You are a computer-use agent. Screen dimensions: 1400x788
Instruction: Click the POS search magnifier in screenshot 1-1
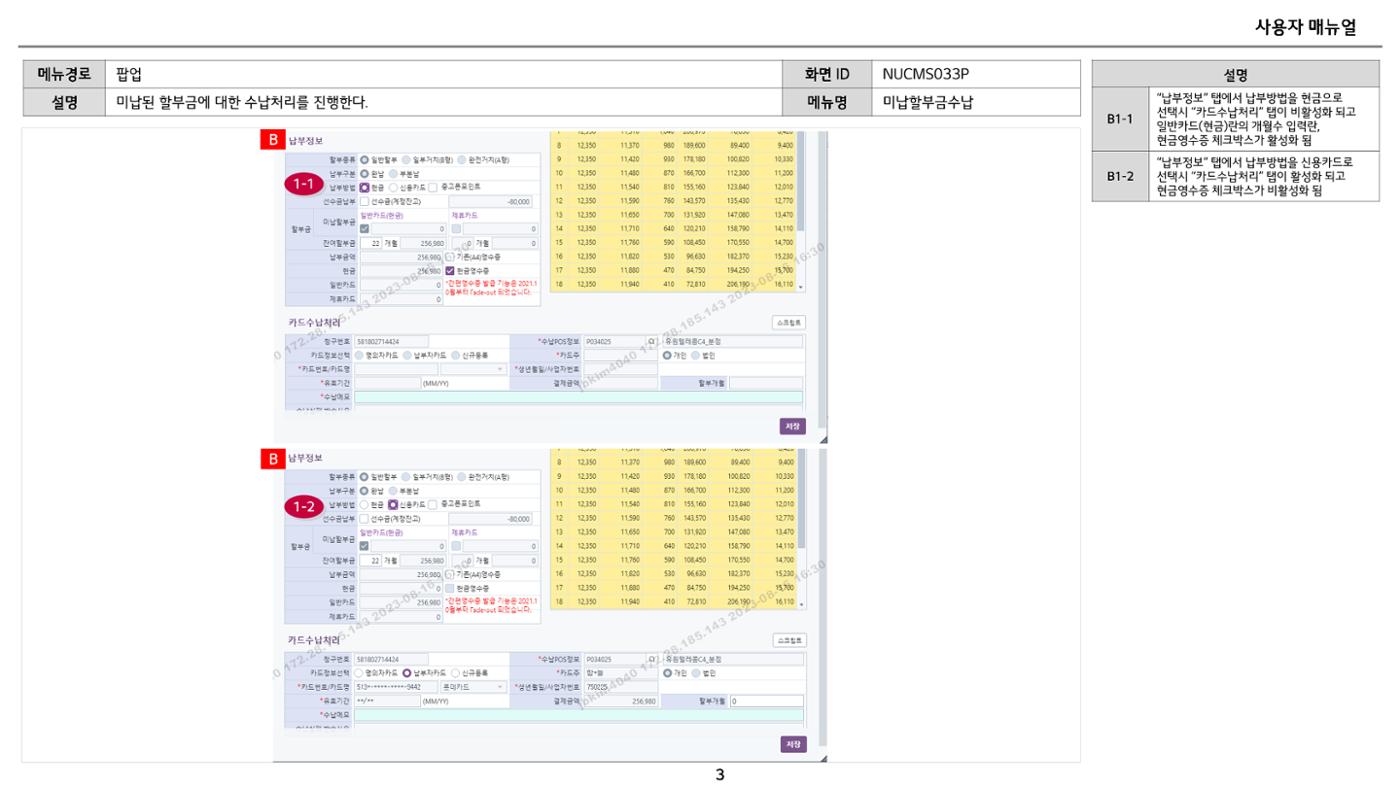click(651, 341)
